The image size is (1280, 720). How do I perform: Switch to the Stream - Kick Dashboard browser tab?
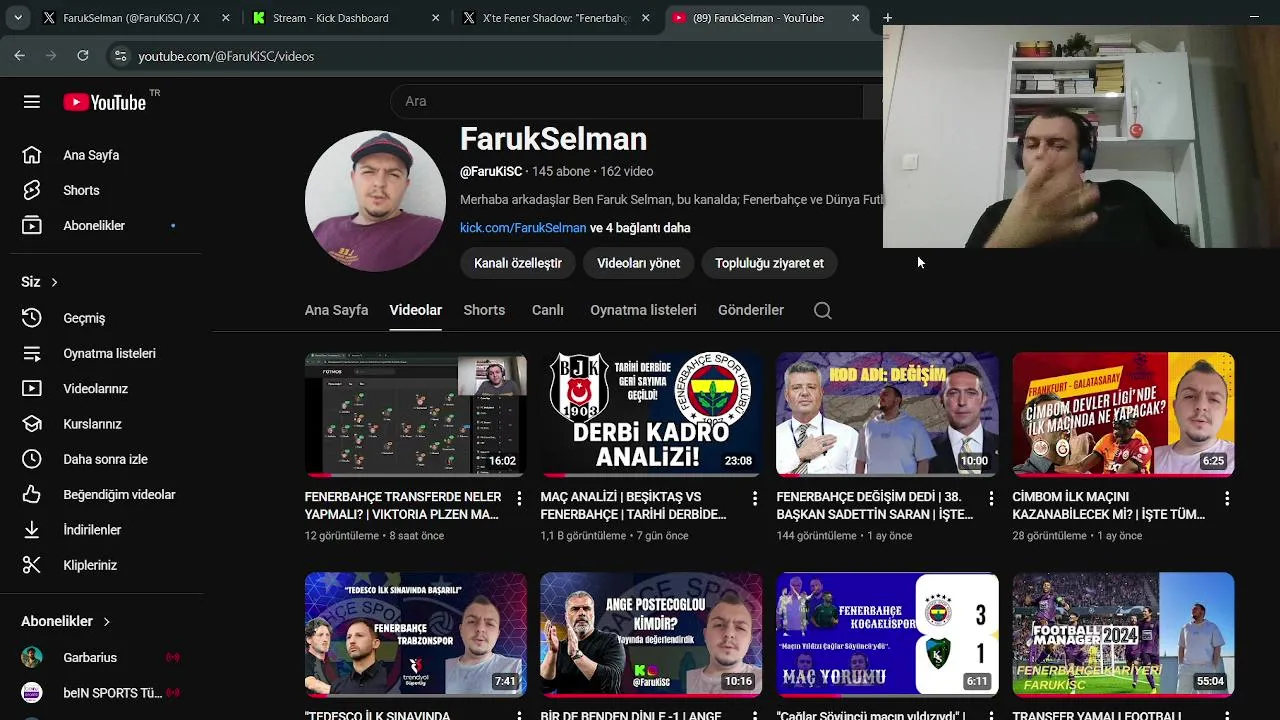click(345, 18)
